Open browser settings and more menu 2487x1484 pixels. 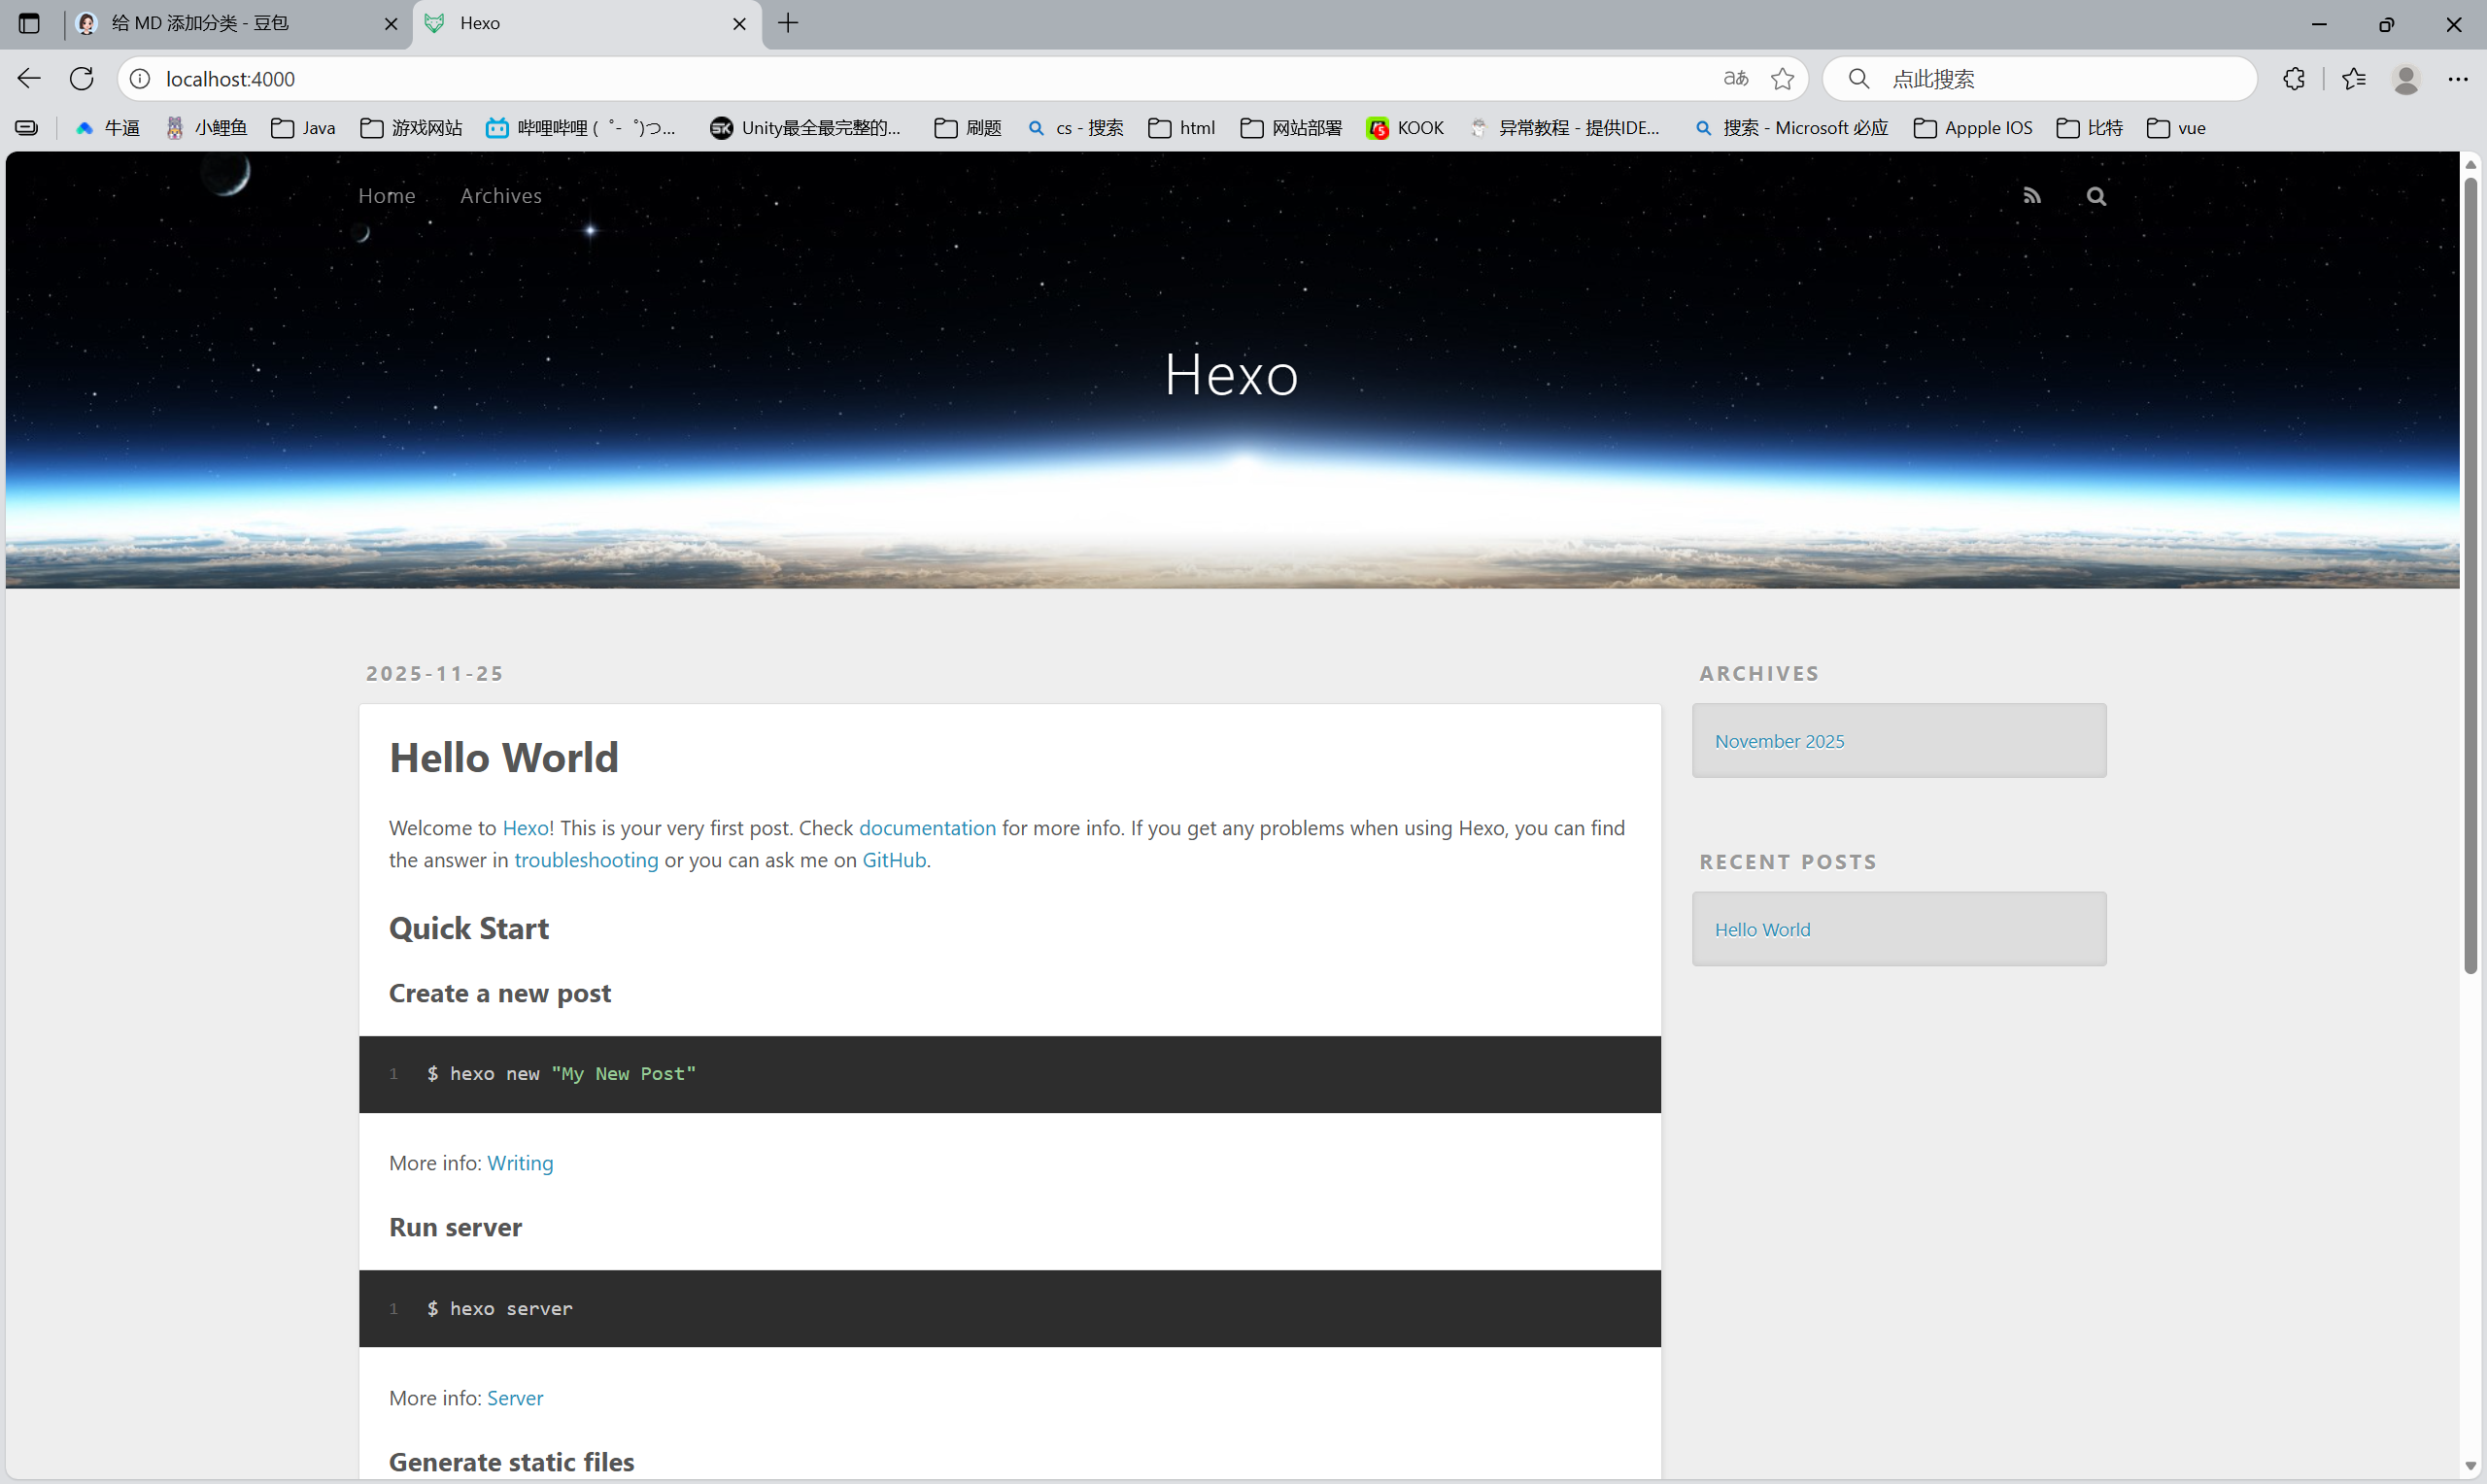2458,78
